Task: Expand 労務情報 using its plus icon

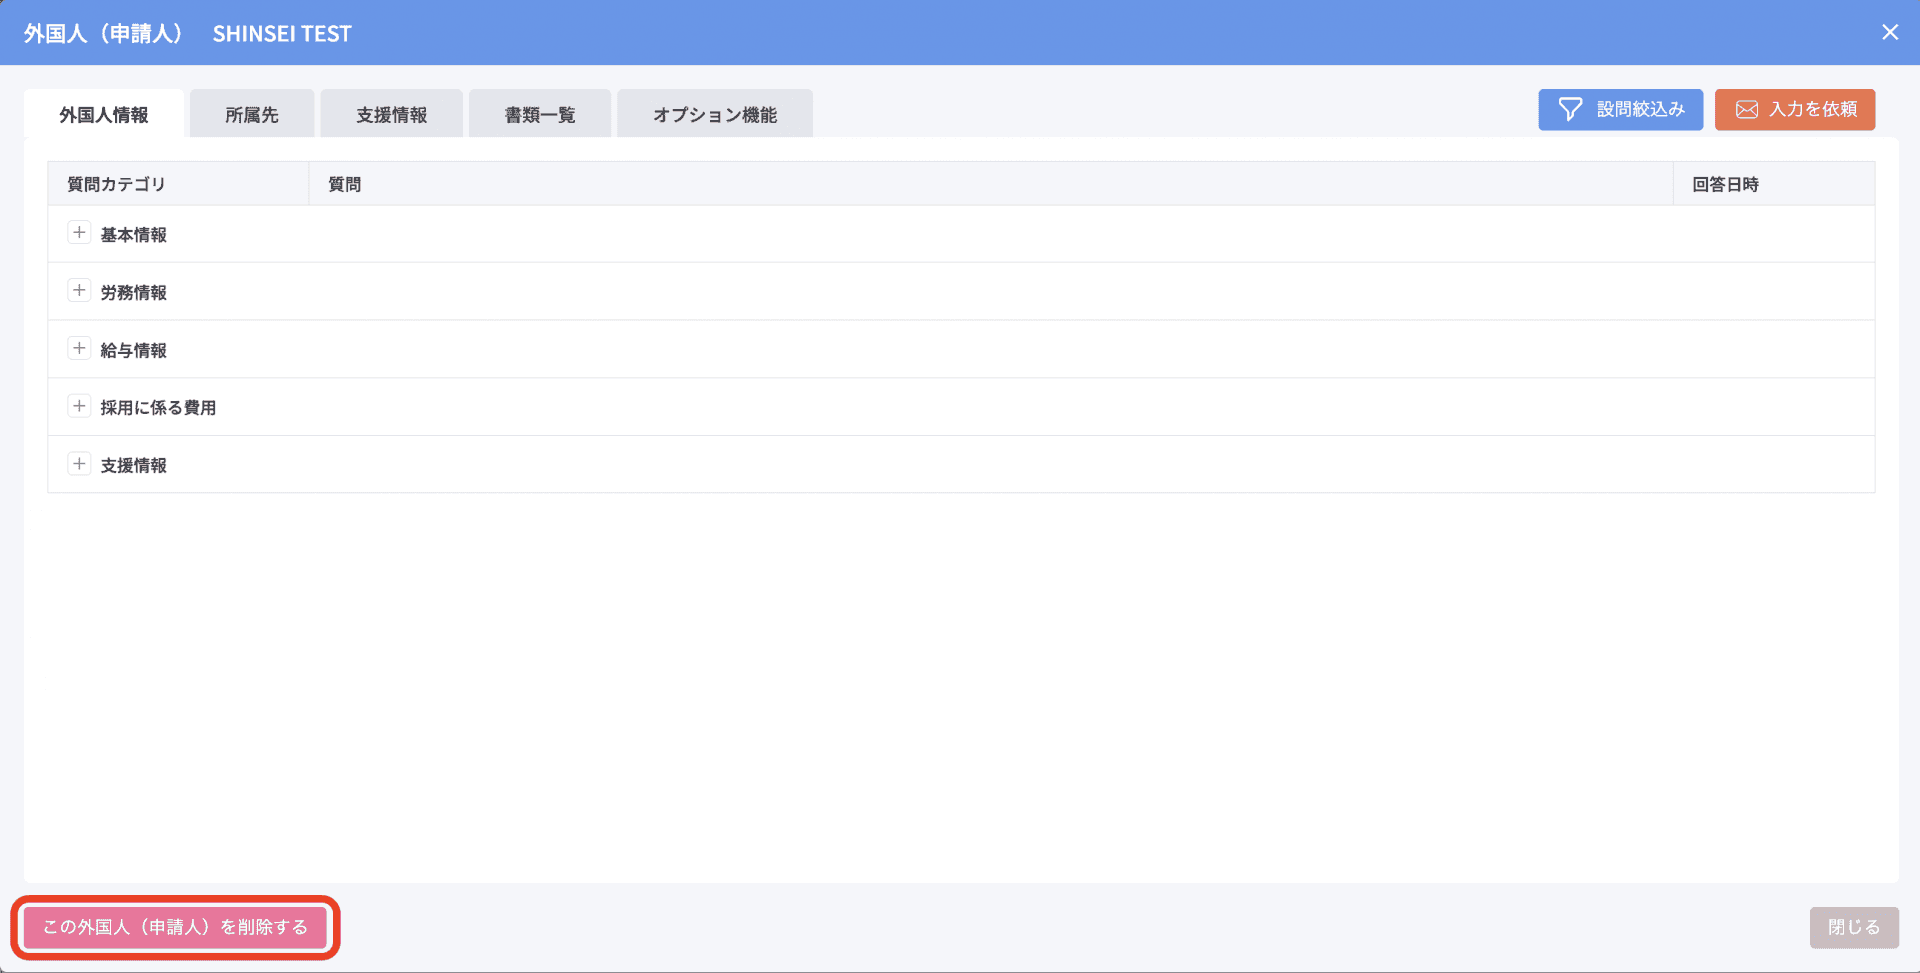Action: pyautogui.click(x=79, y=291)
